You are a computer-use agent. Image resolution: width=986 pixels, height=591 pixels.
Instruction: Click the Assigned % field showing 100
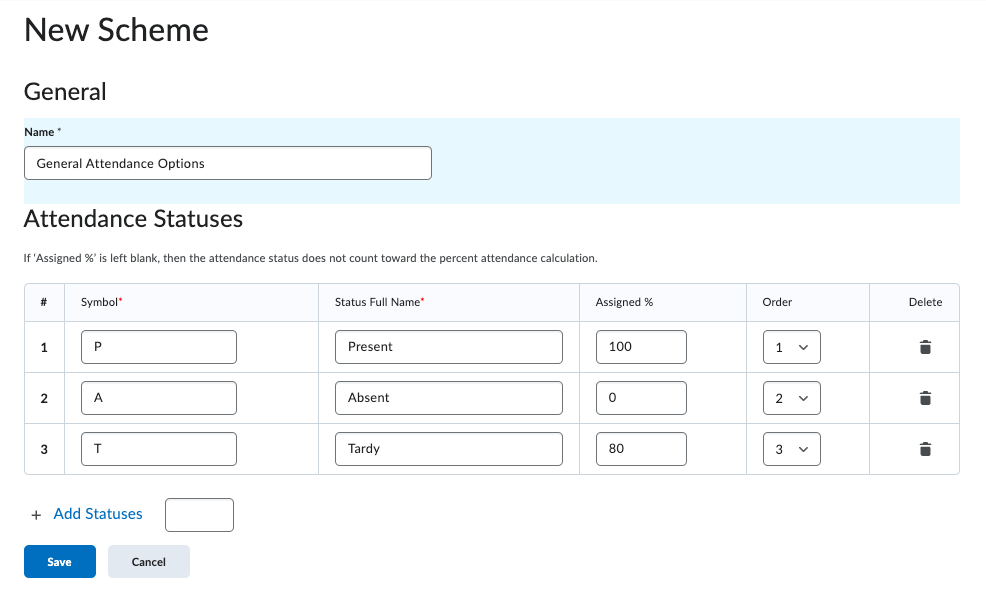click(x=641, y=347)
